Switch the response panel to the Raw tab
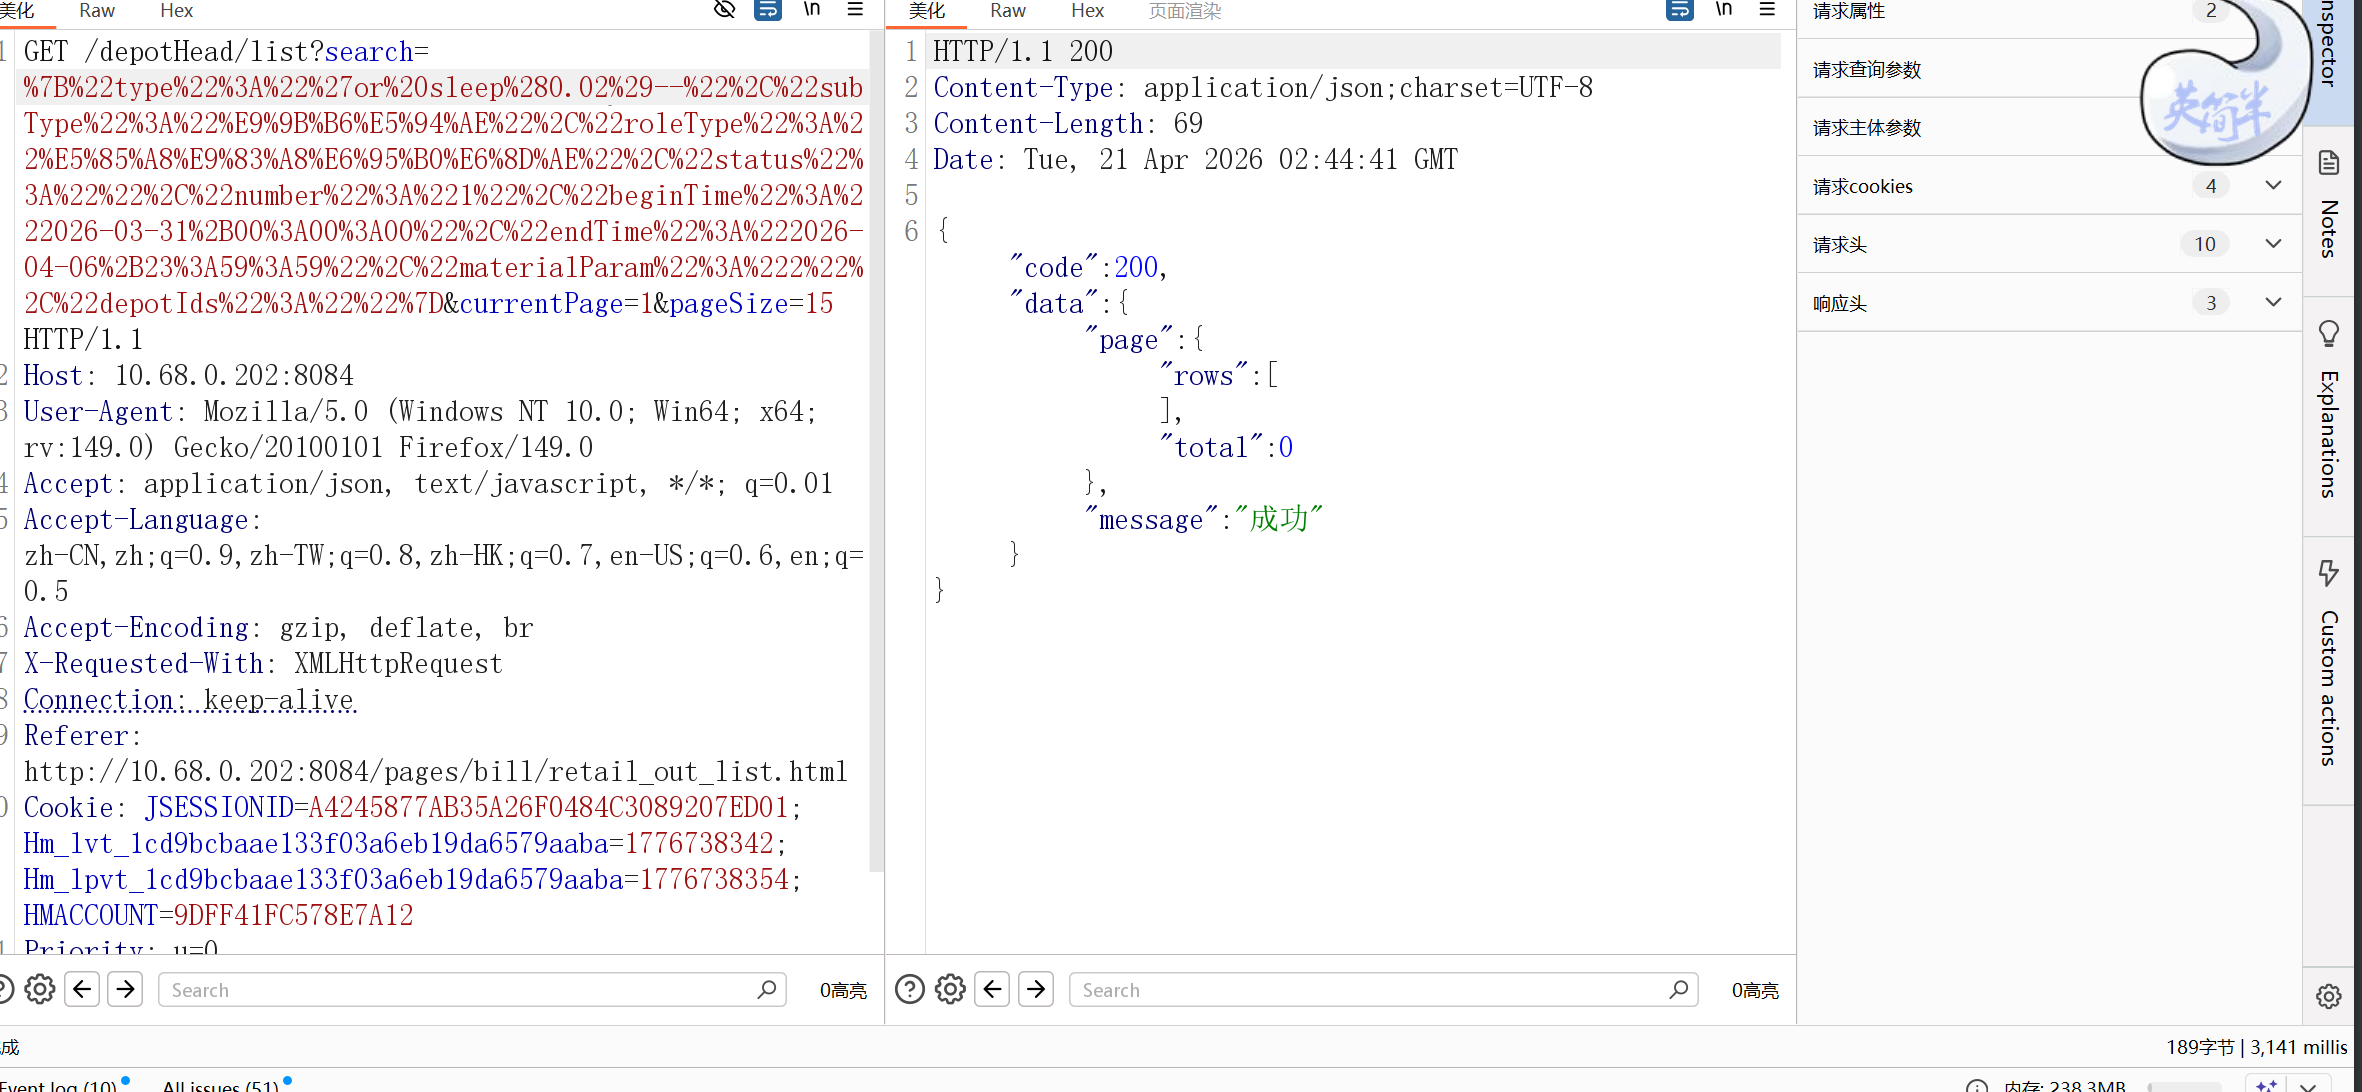This screenshot has height=1092, width=2362. [x=1008, y=11]
